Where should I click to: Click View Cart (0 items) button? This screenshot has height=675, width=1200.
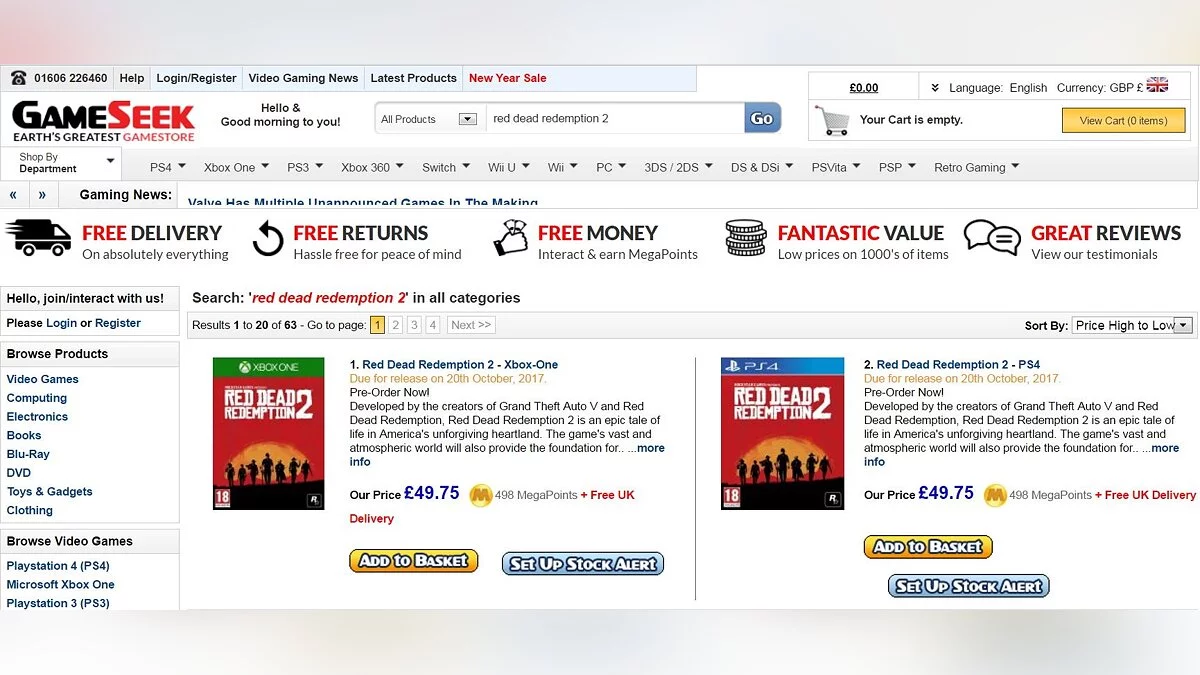pos(1123,120)
